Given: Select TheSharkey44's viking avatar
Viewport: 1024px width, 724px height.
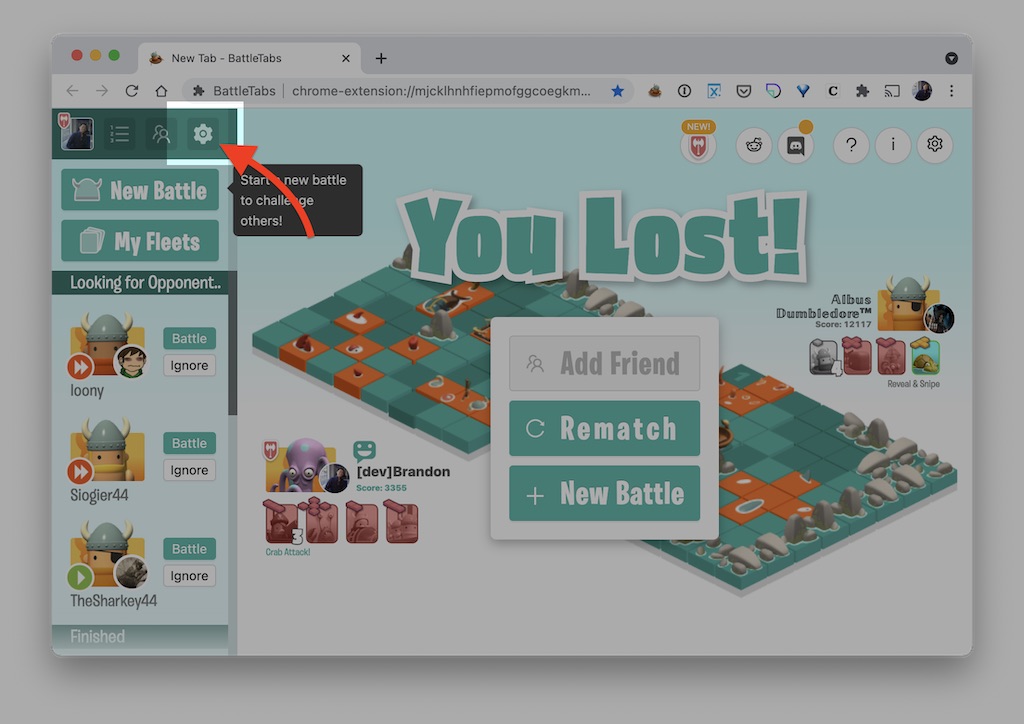Looking at the screenshot, I should pyautogui.click(x=108, y=554).
